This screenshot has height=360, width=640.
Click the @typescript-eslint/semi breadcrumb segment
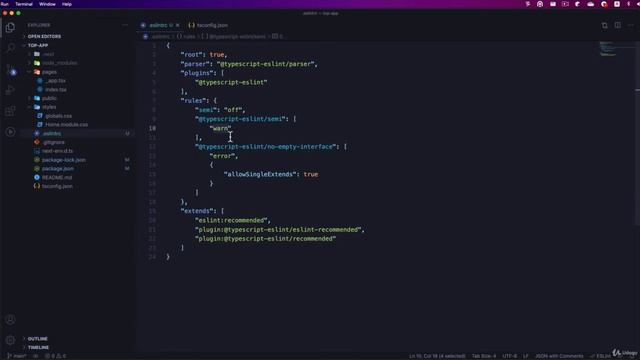coord(233,36)
